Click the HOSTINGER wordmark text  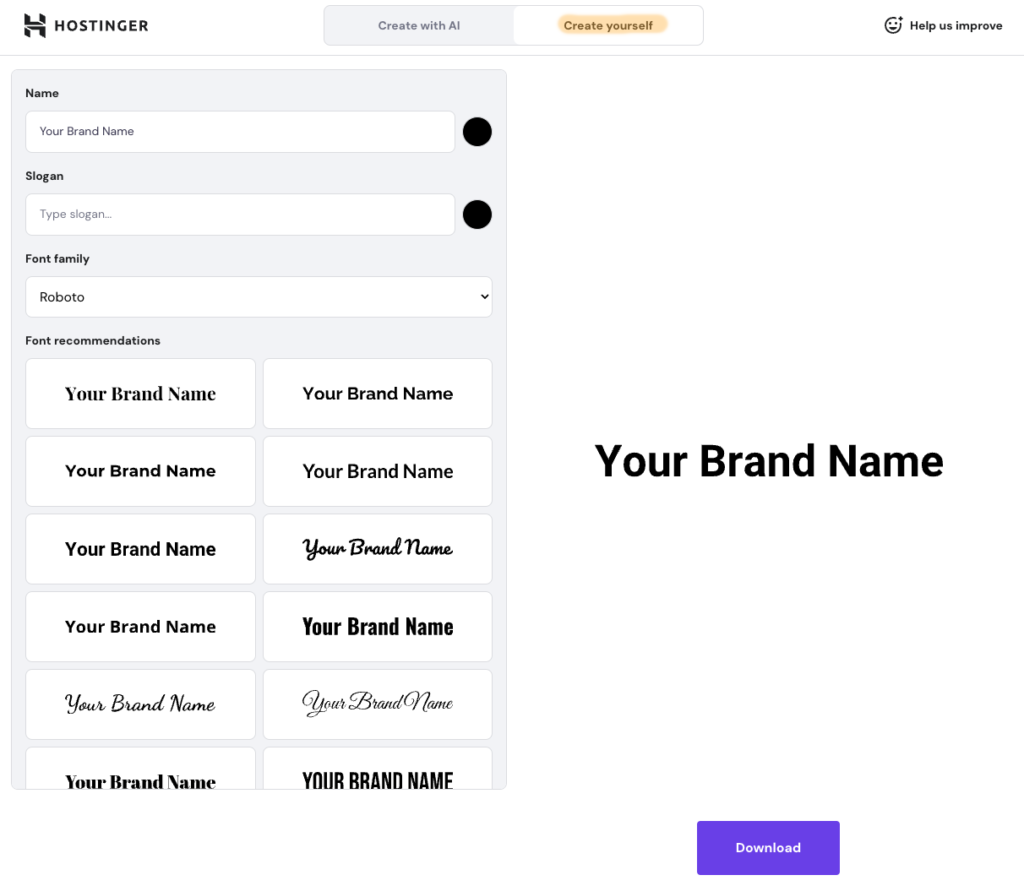point(101,26)
